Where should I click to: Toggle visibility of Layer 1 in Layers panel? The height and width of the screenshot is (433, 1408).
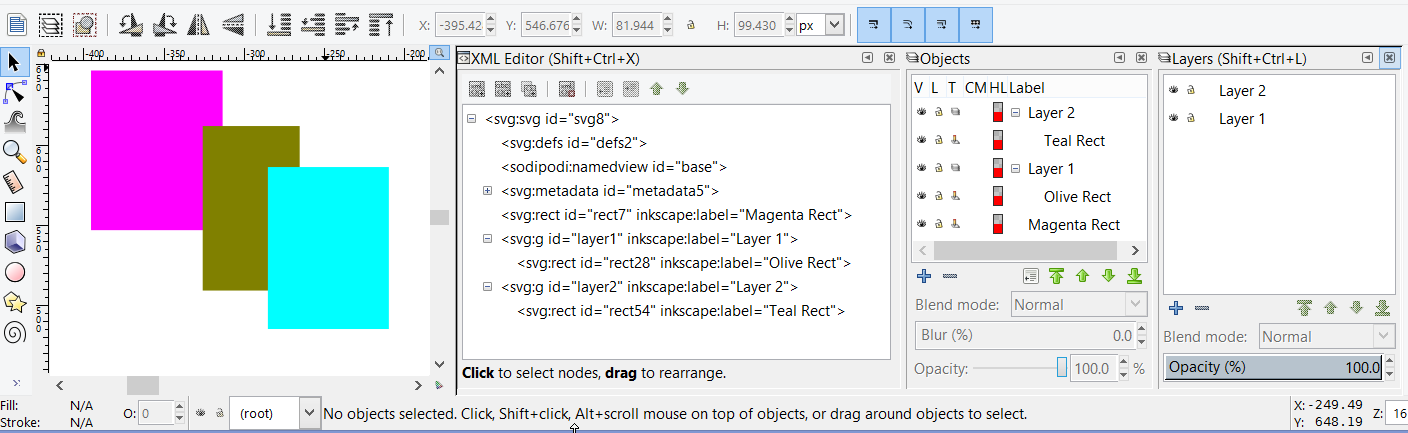coord(1173,119)
